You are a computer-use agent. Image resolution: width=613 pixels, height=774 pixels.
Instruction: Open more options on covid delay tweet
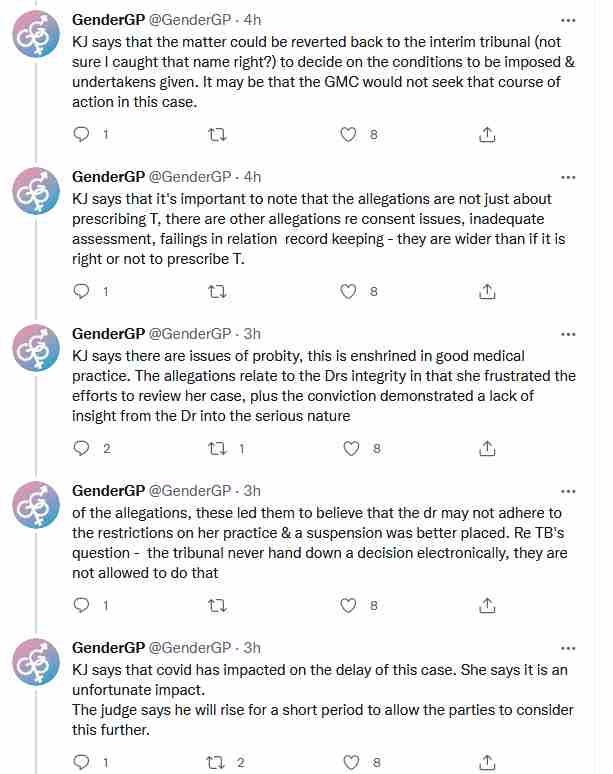568,648
